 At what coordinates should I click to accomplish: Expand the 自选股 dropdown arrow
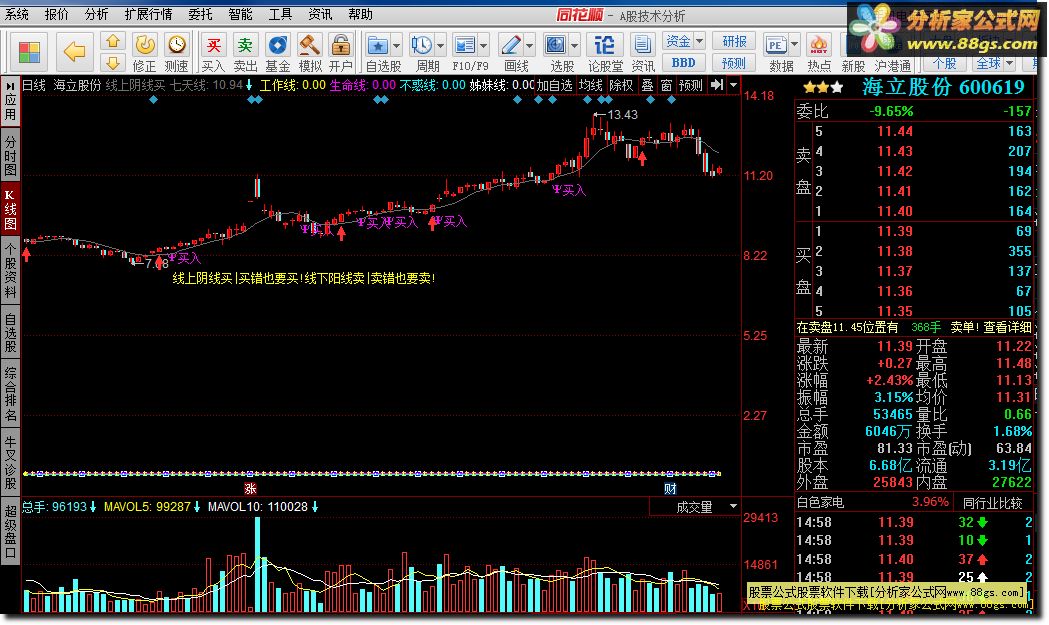(x=397, y=46)
